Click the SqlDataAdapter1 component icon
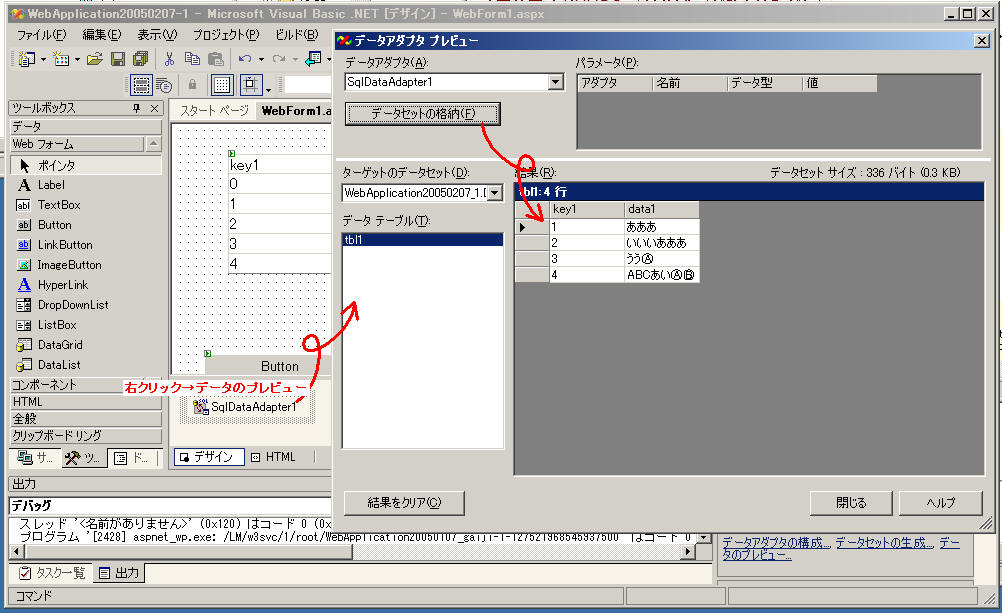Image resolution: width=1002 pixels, height=613 pixels. [x=200, y=406]
